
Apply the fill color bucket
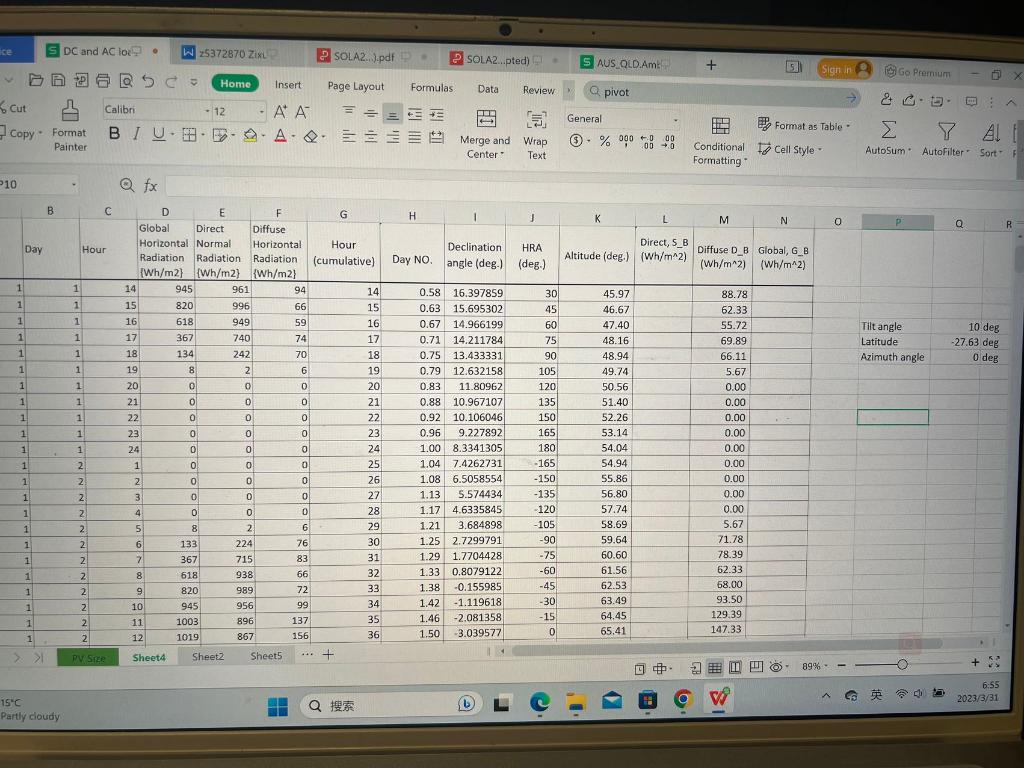click(249, 136)
